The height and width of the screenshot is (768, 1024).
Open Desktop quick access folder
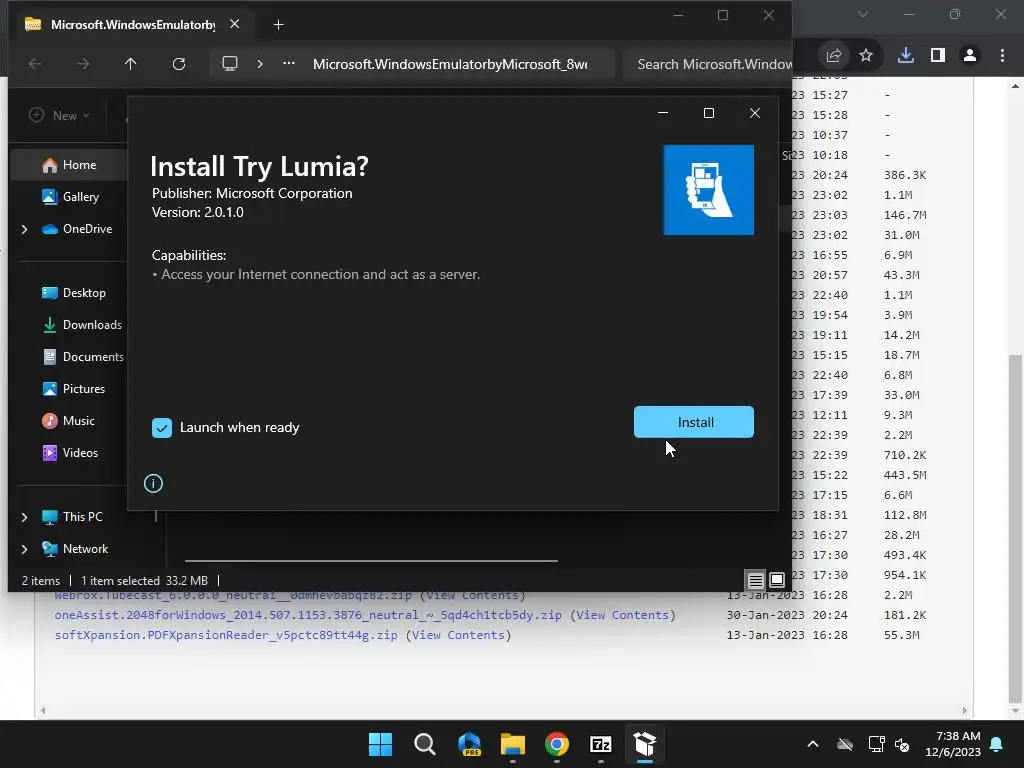(x=74, y=293)
